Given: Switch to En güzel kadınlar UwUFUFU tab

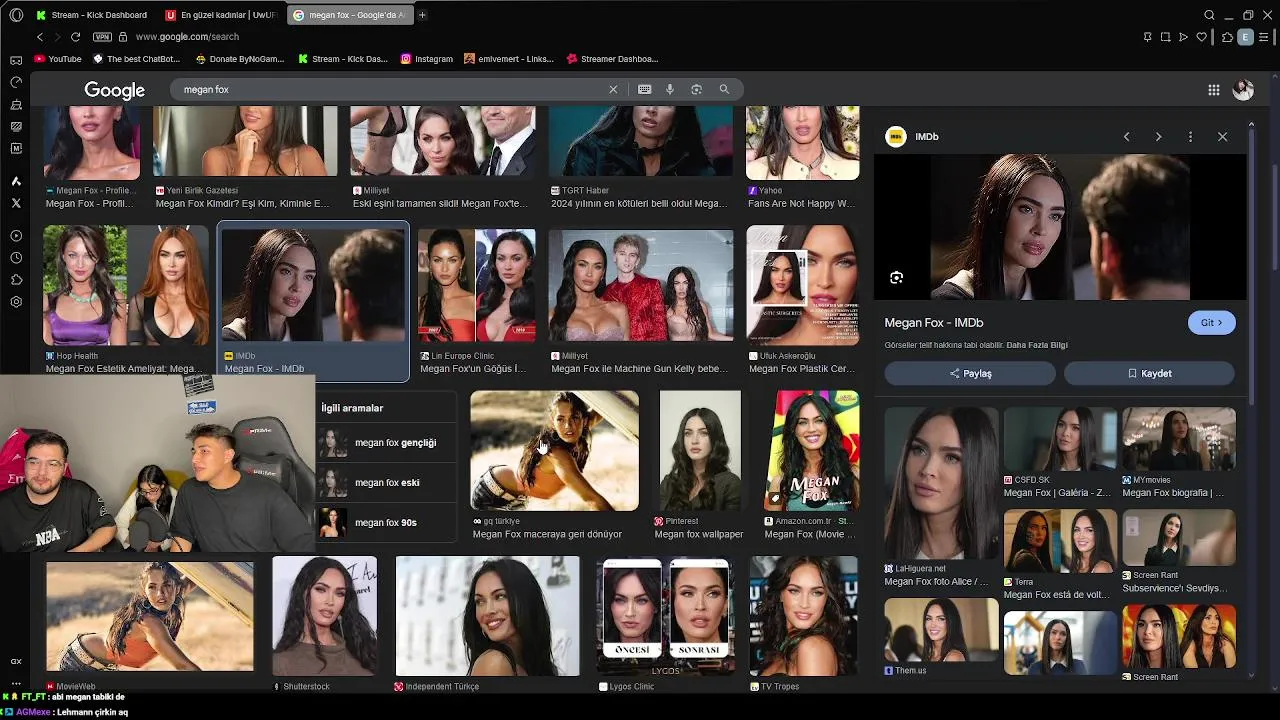Looking at the screenshot, I should coord(222,15).
